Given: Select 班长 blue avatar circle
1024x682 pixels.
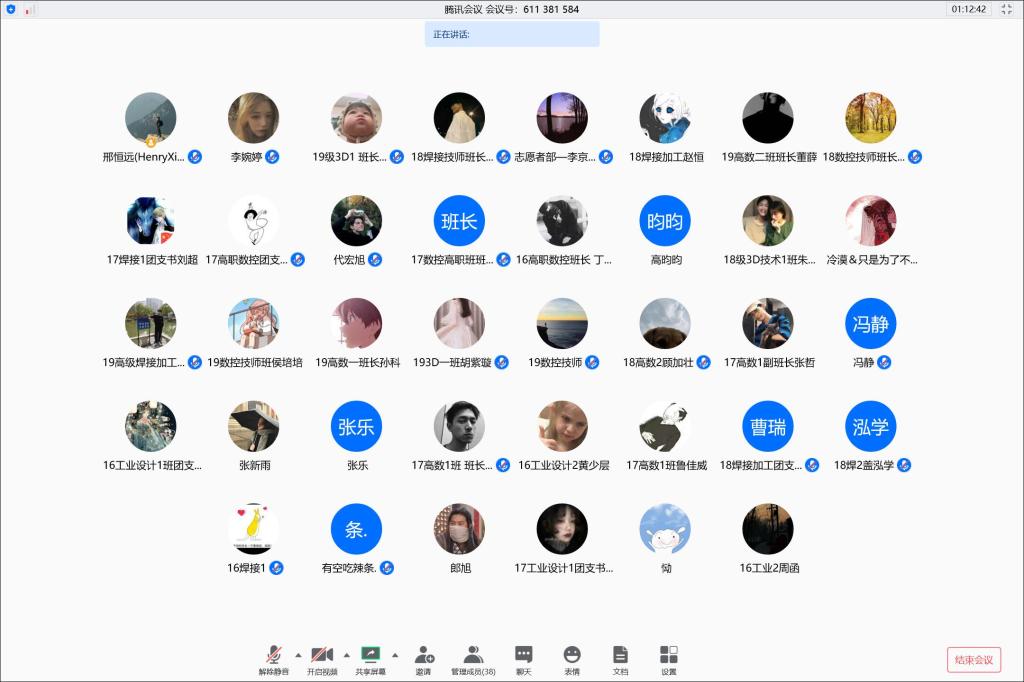Looking at the screenshot, I should point(459,221).
